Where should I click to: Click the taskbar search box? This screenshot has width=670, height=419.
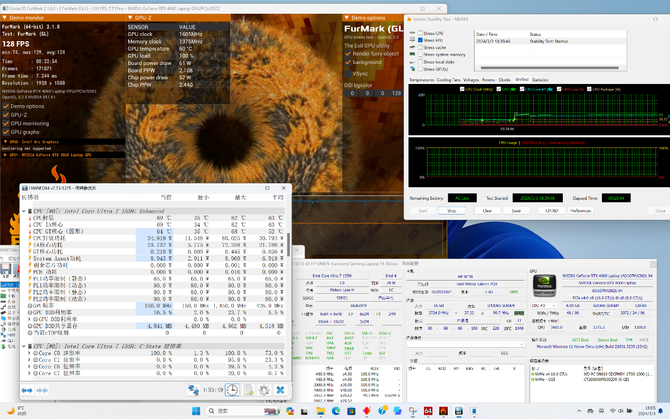coord(241,411)
